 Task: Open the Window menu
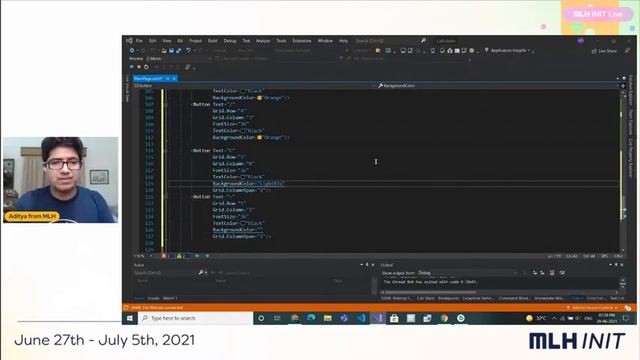coord(325,41)
